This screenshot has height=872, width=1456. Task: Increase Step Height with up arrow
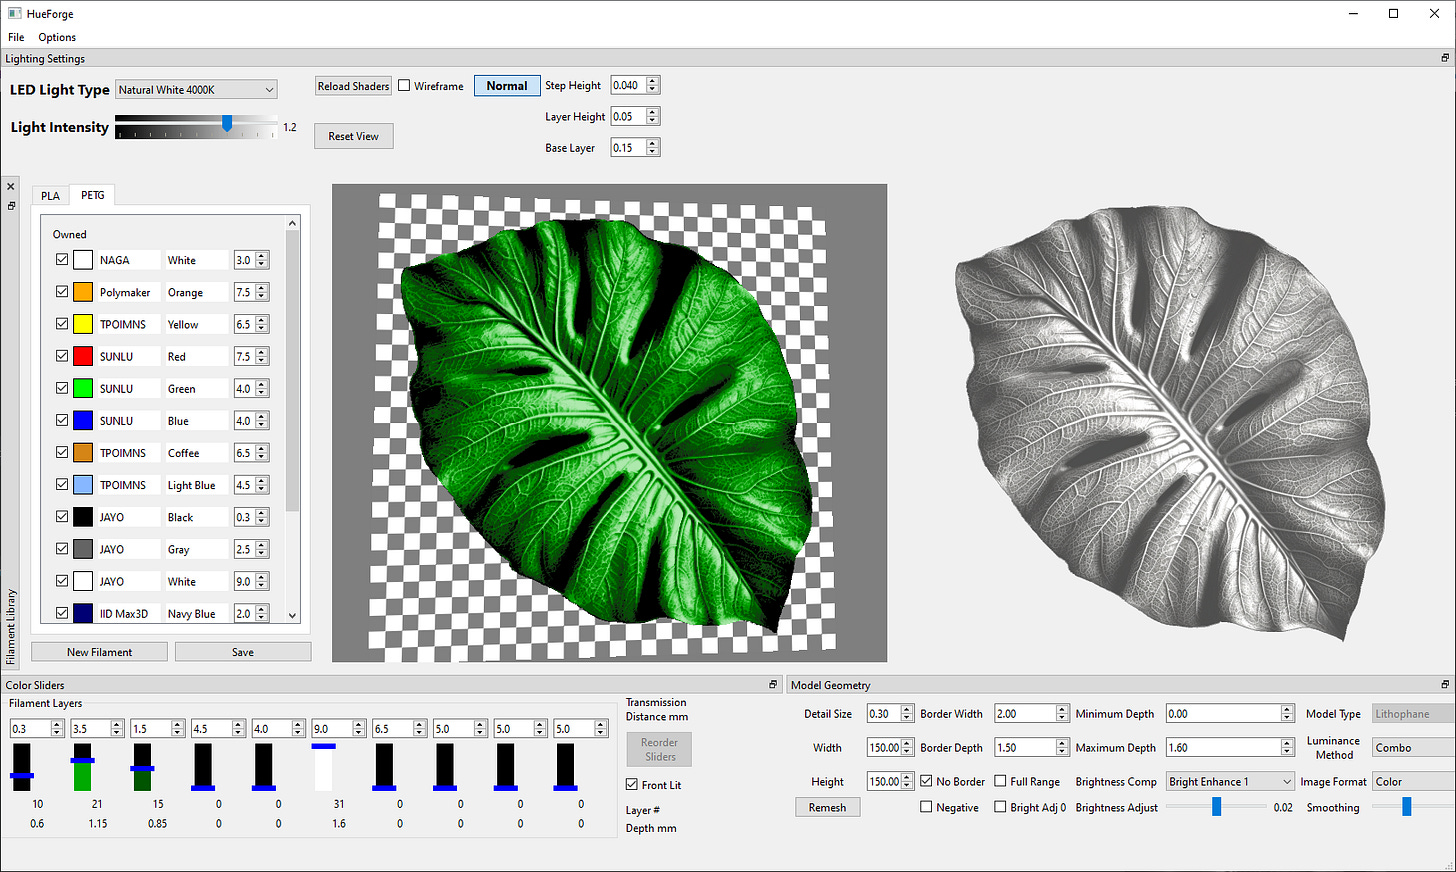pyautogui.click(x=653, y=81)
